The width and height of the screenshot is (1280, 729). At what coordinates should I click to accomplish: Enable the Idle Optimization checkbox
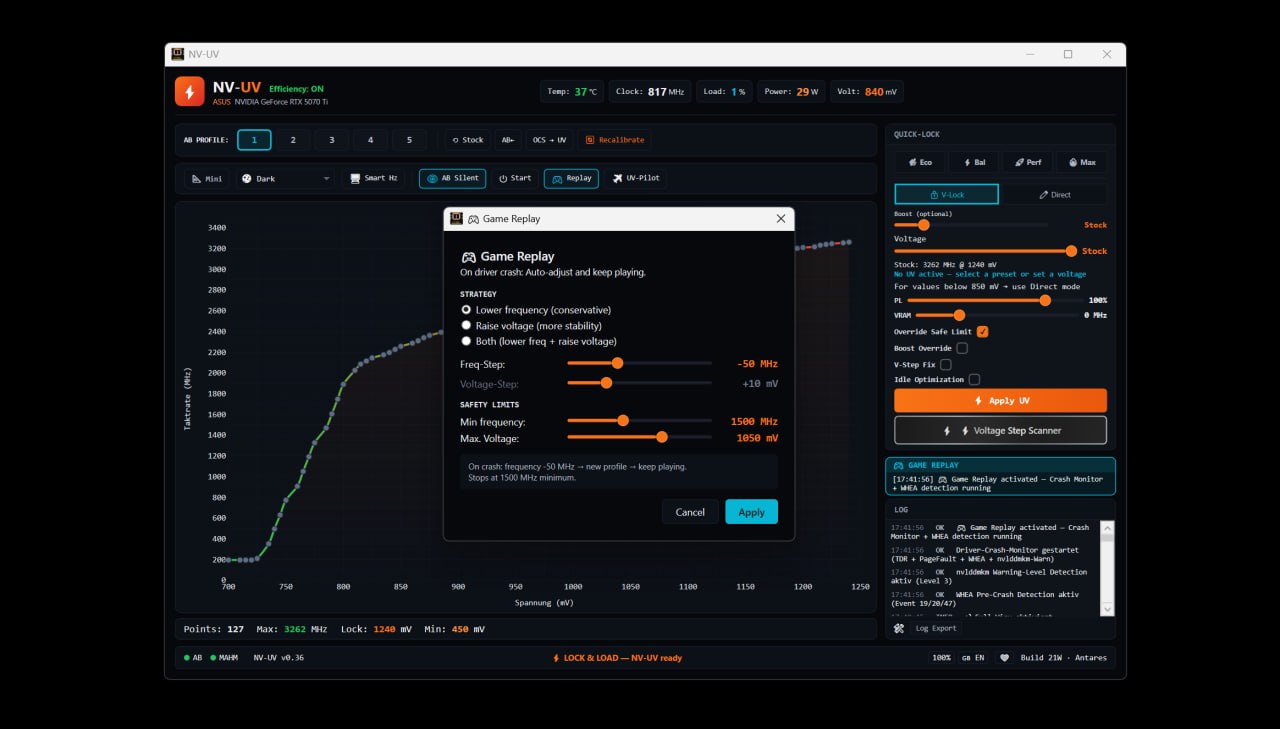click(x=974, y=380)
